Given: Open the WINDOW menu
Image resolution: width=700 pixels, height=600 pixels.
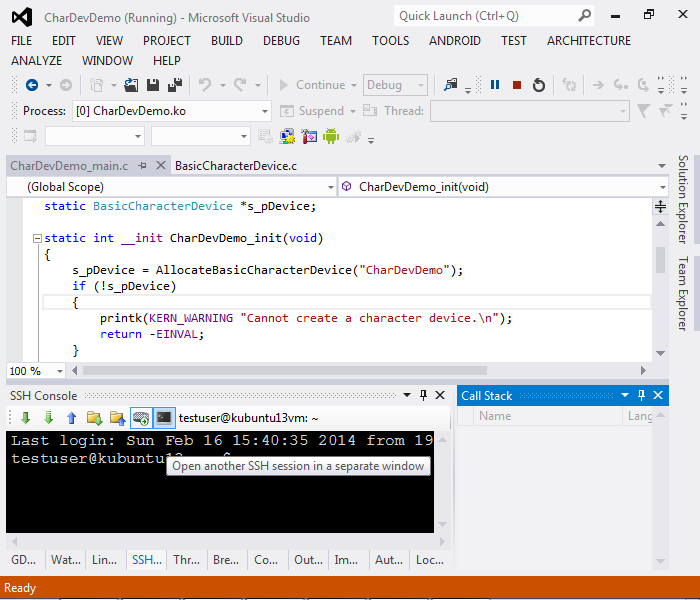Looking at the screenshot, I should (107, 60).
